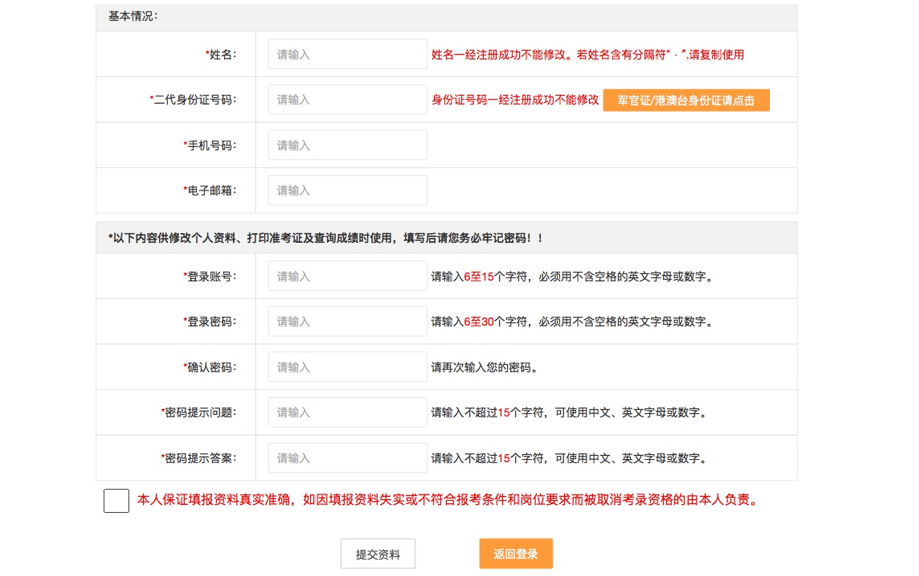Click the 身份证号码一经注册成功不能修改 warning text
The height and width of the screenshot is (576, 919).
pos(514,100)
